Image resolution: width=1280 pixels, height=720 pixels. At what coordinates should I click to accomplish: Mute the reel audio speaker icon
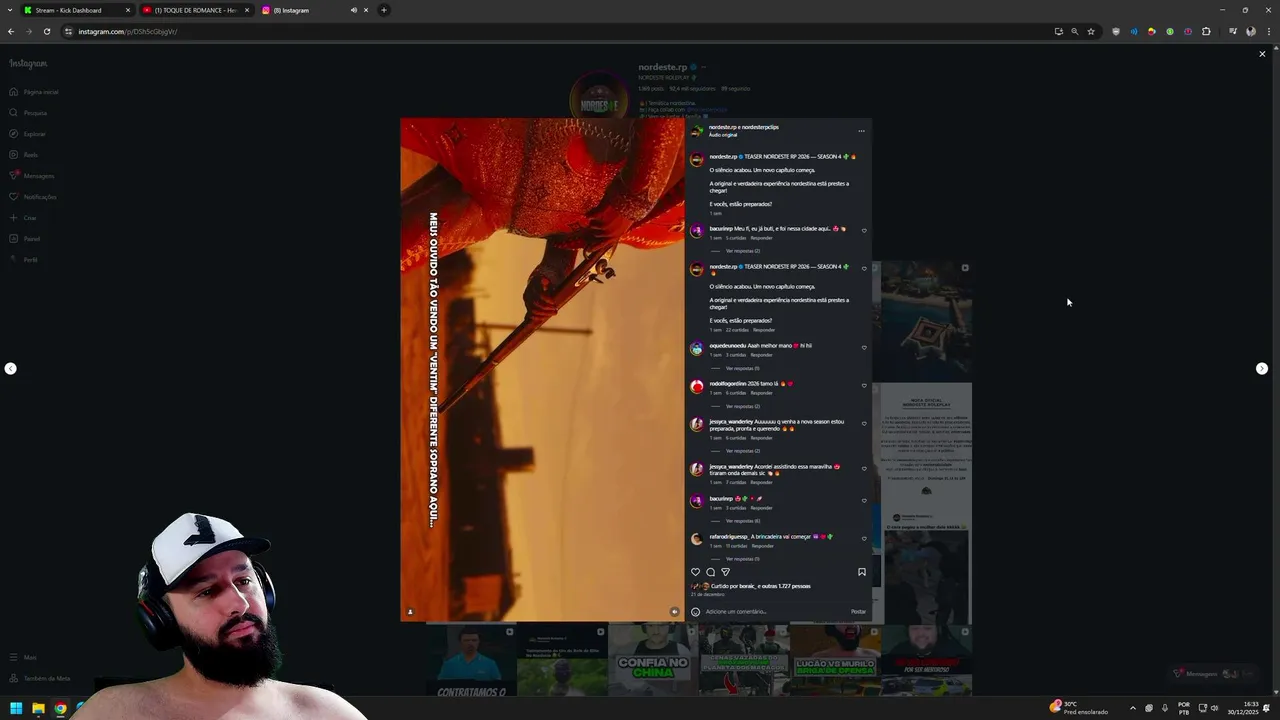(x=674, y=612)
